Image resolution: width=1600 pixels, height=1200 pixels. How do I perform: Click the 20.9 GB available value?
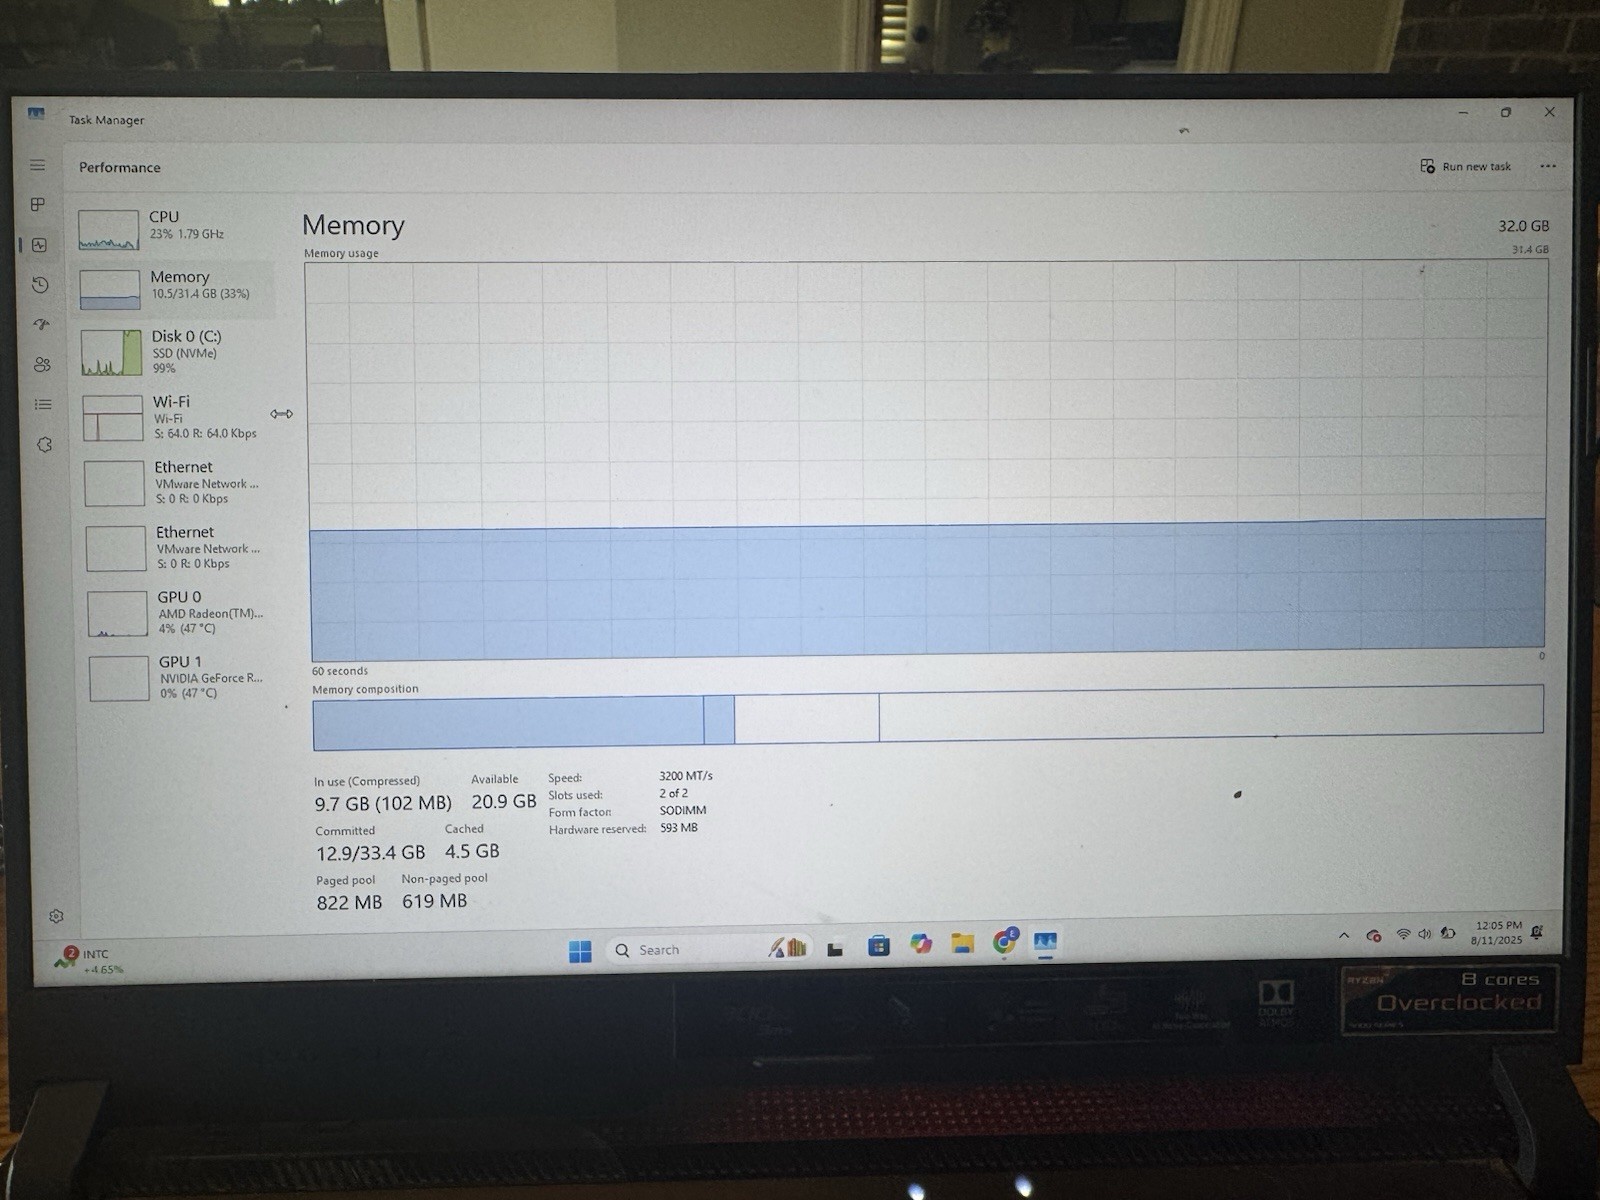click(504, 801)
